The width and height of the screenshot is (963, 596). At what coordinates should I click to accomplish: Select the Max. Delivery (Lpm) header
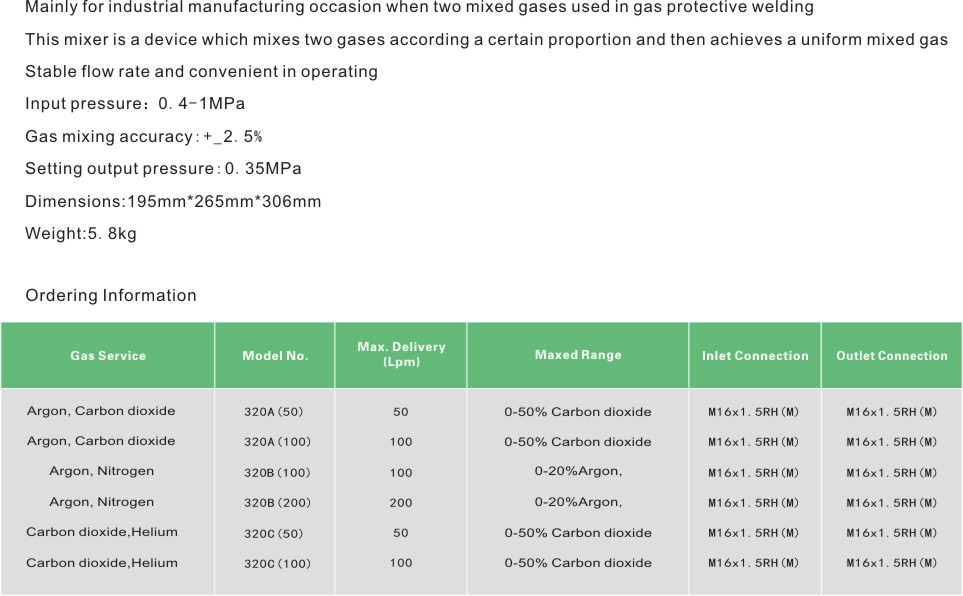(401, 355)
